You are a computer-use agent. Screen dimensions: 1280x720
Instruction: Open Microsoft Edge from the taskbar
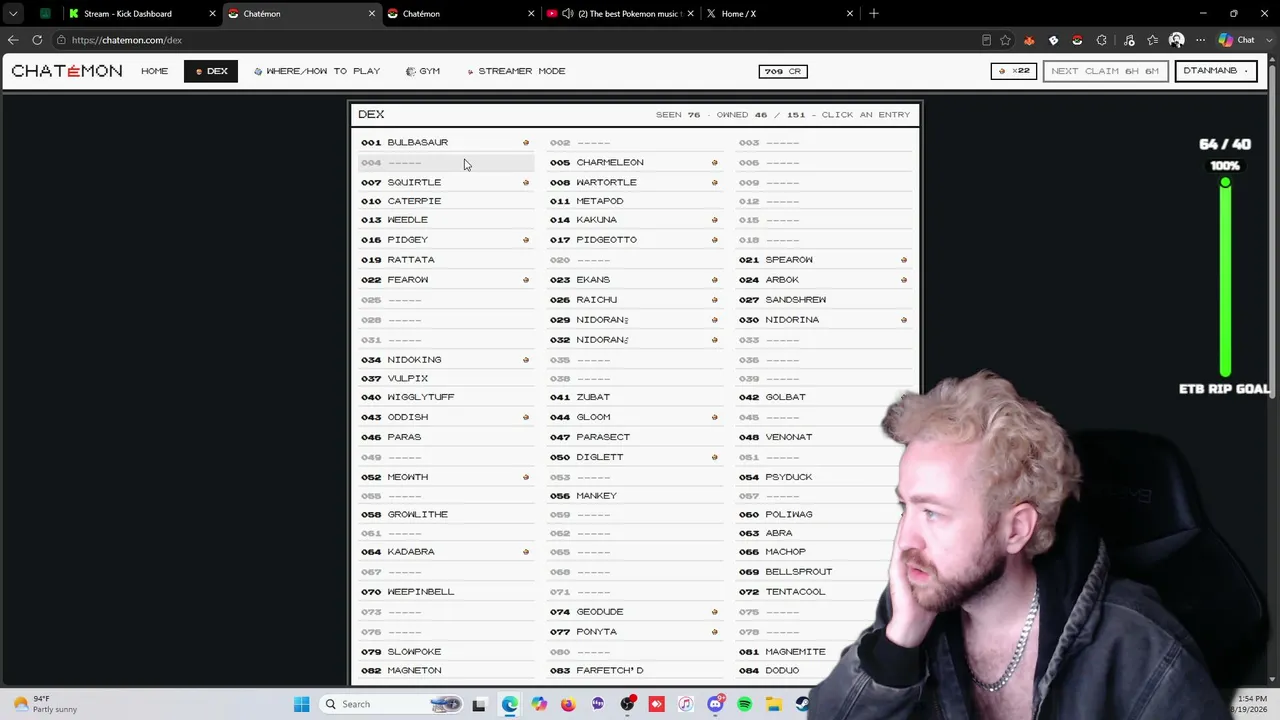pyautogui.click(x=510, y=704)
